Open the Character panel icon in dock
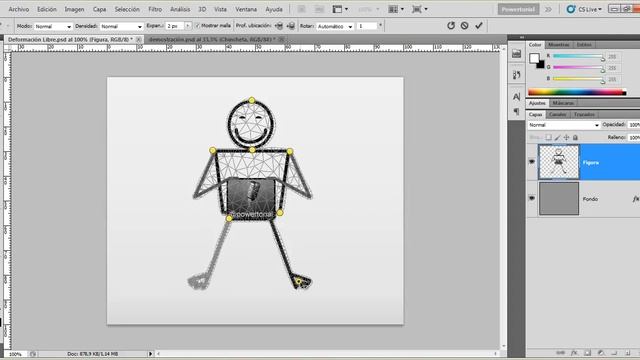Screen dimensions: 640x360 pos(516,96)
